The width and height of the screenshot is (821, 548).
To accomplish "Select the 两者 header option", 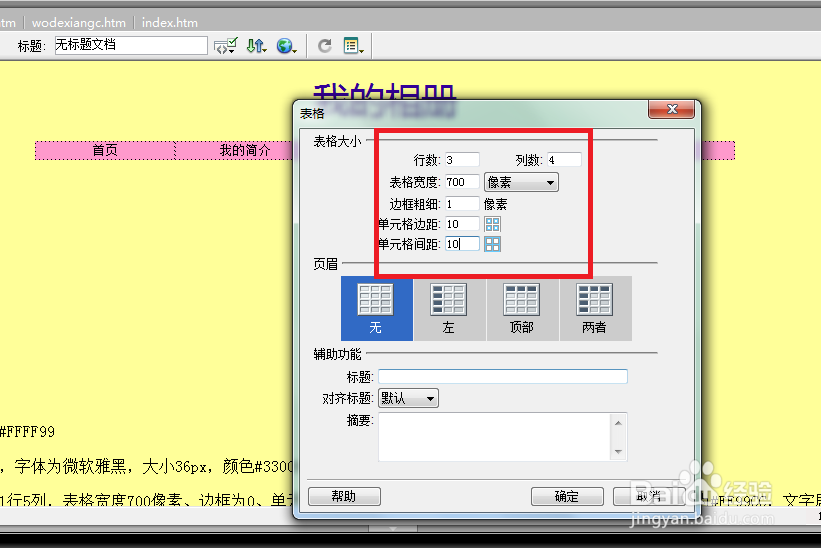I will tap(595, 309).
